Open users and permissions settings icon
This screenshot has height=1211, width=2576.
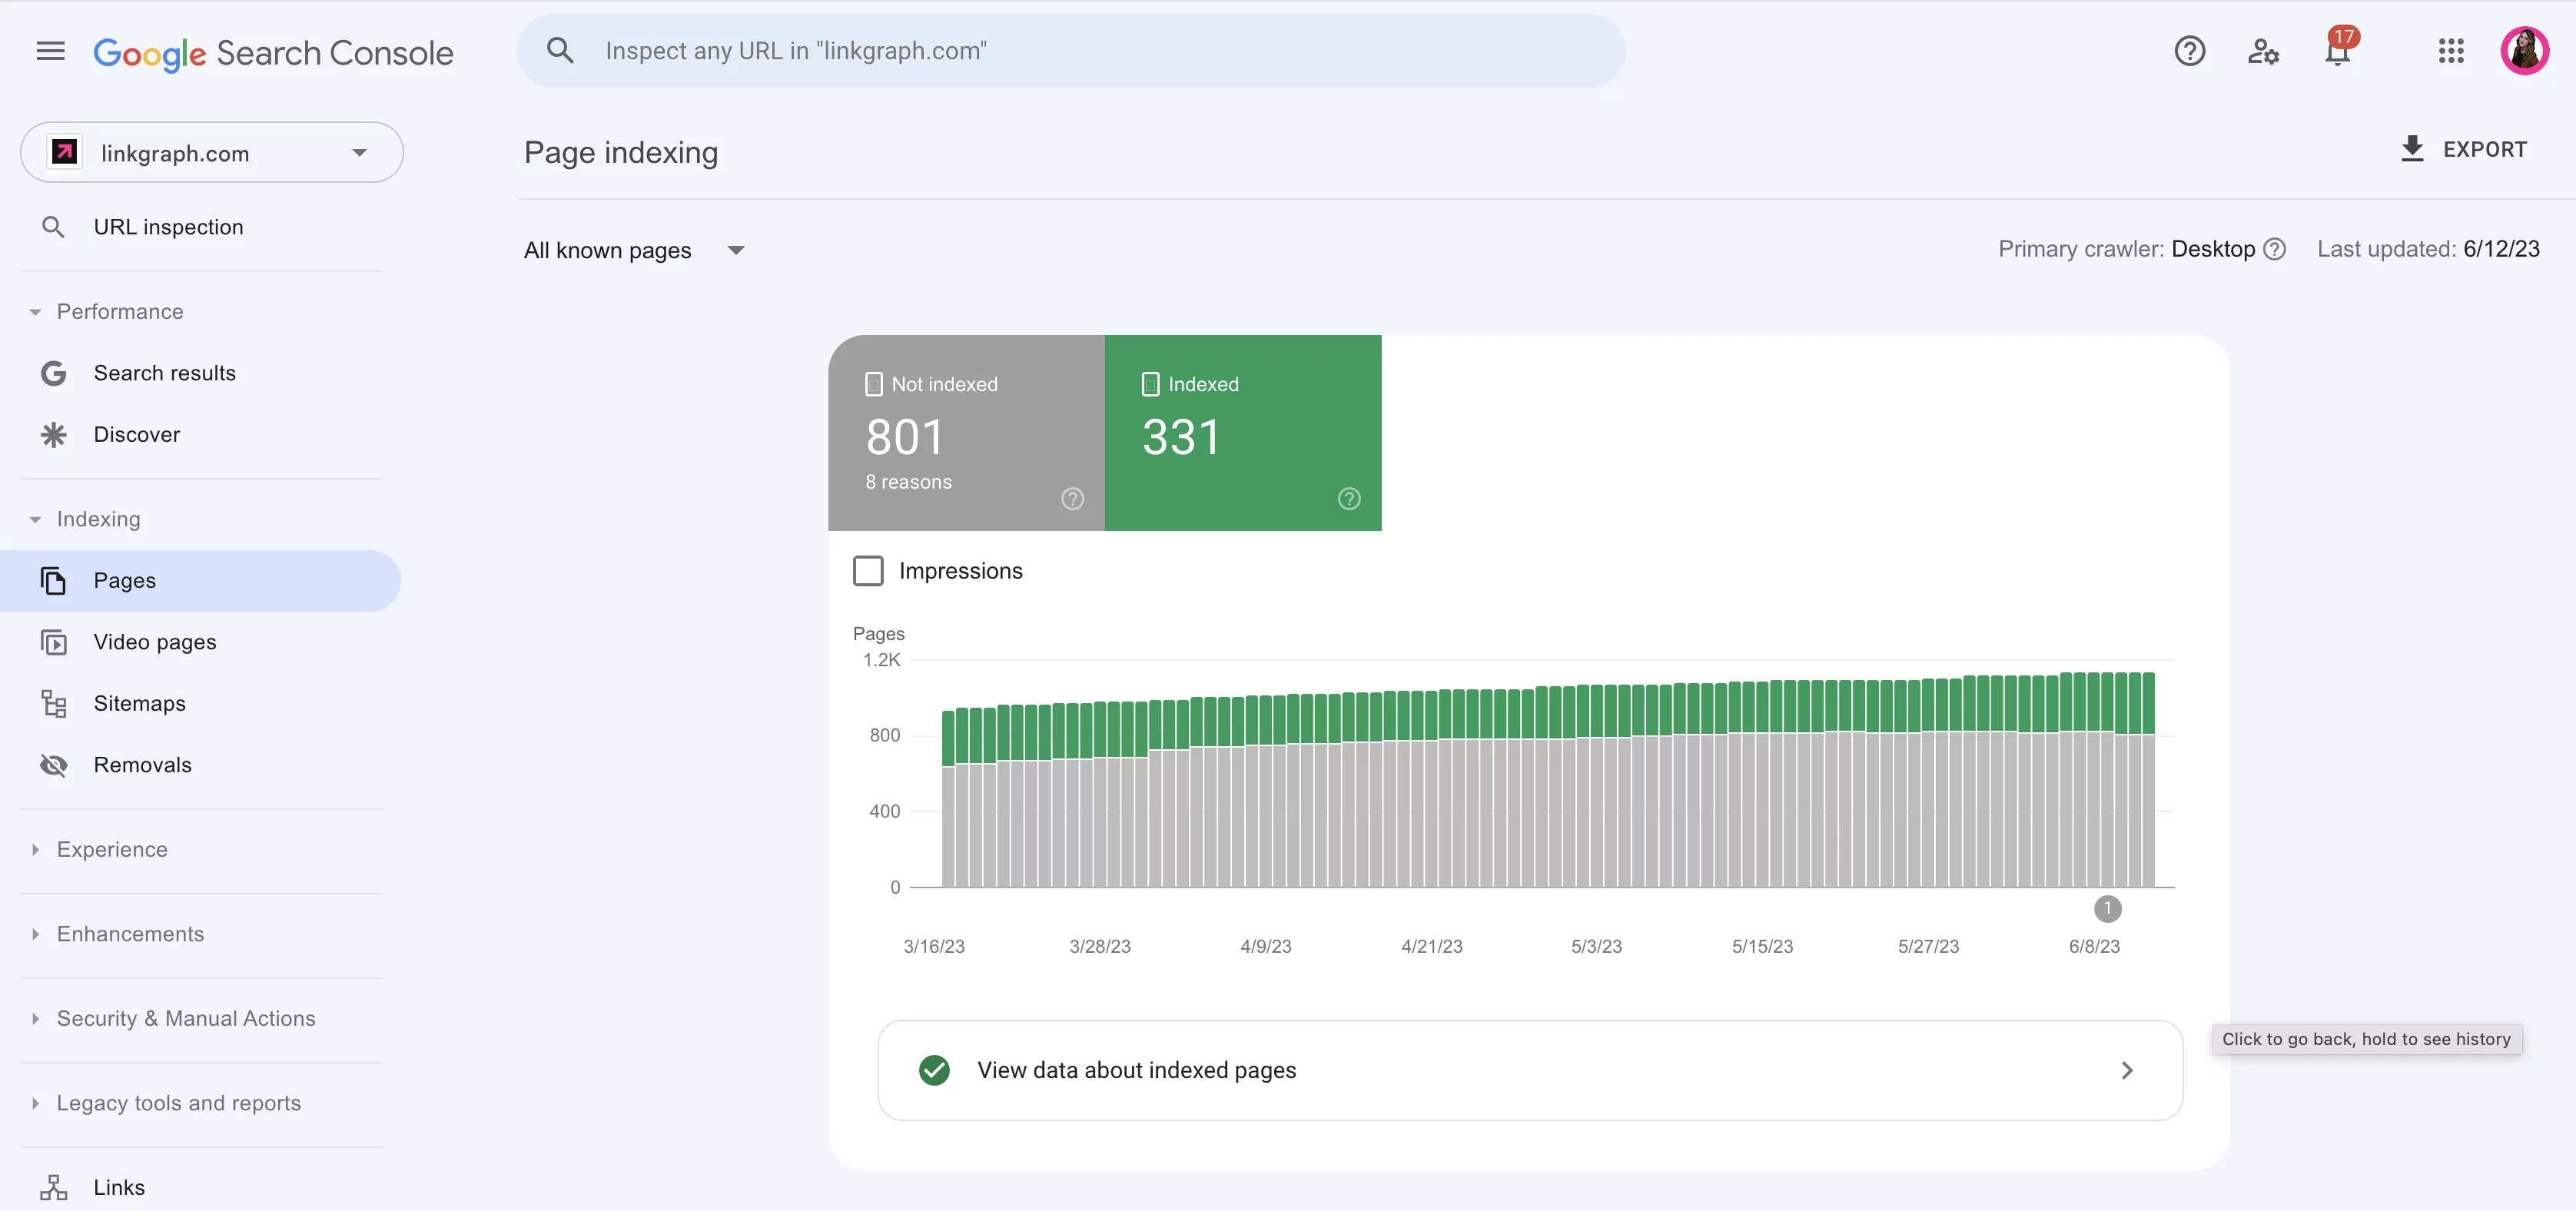point(2263,51)
